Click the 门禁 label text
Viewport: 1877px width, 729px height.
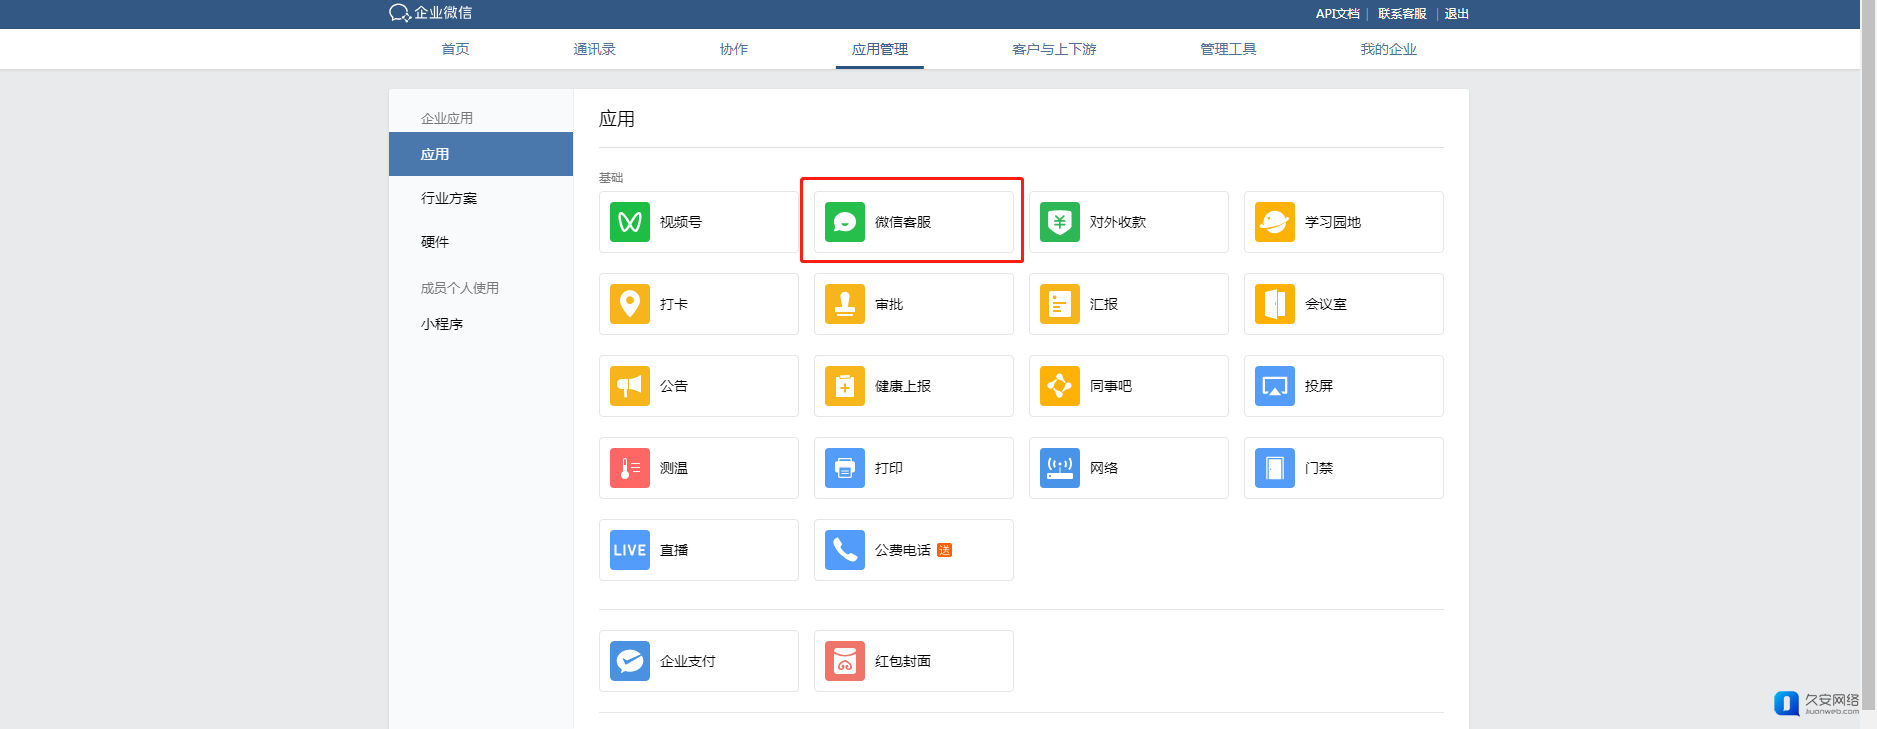coord(1319,468)
